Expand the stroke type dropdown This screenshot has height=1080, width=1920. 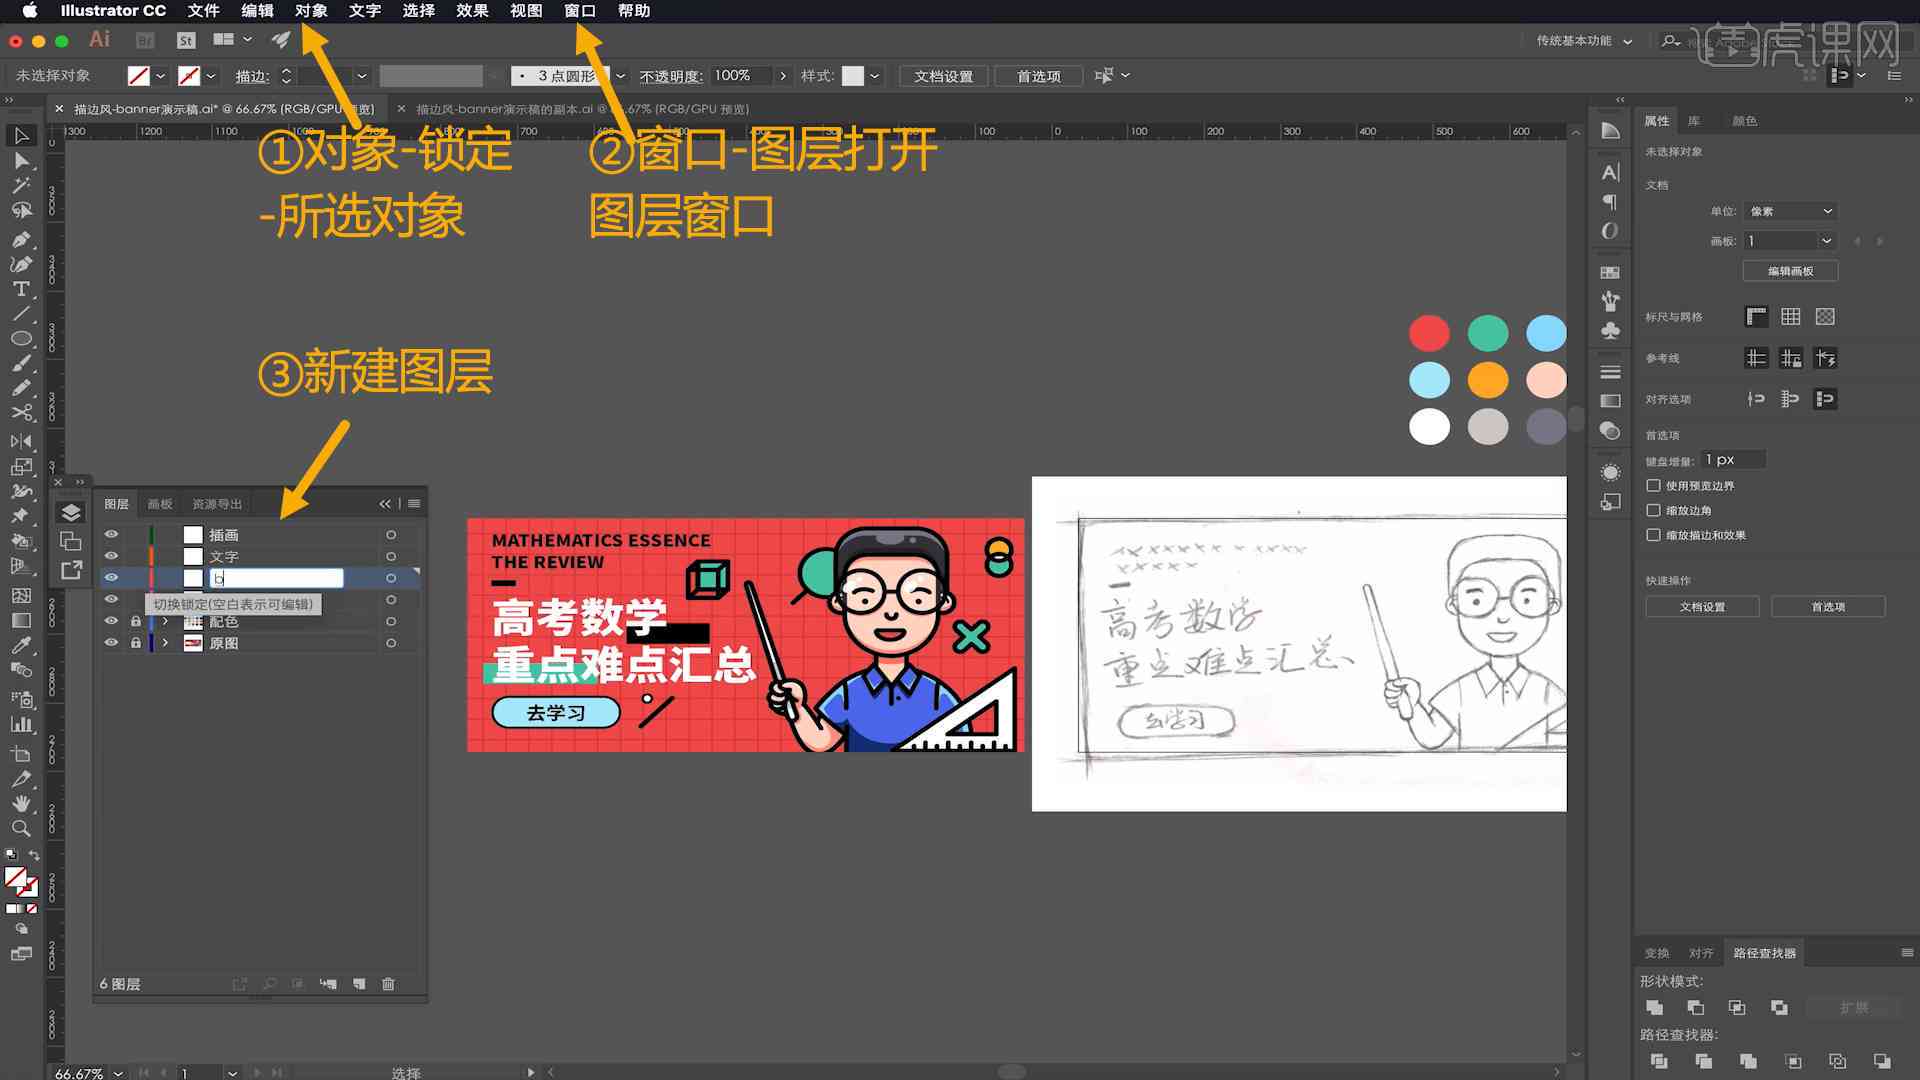(x=615, y=75)
